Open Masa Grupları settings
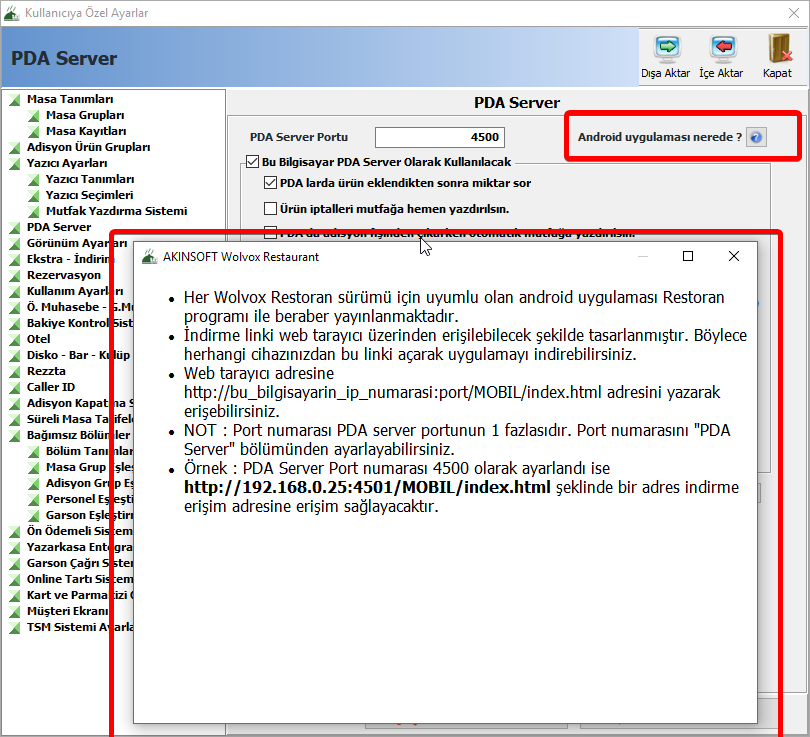The width and height of the screenshot is (810, 737). click(85, 115)
